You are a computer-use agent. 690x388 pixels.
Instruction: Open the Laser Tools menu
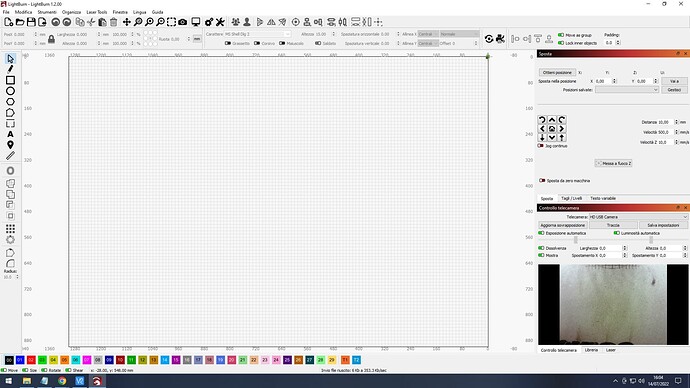point(96,12)
